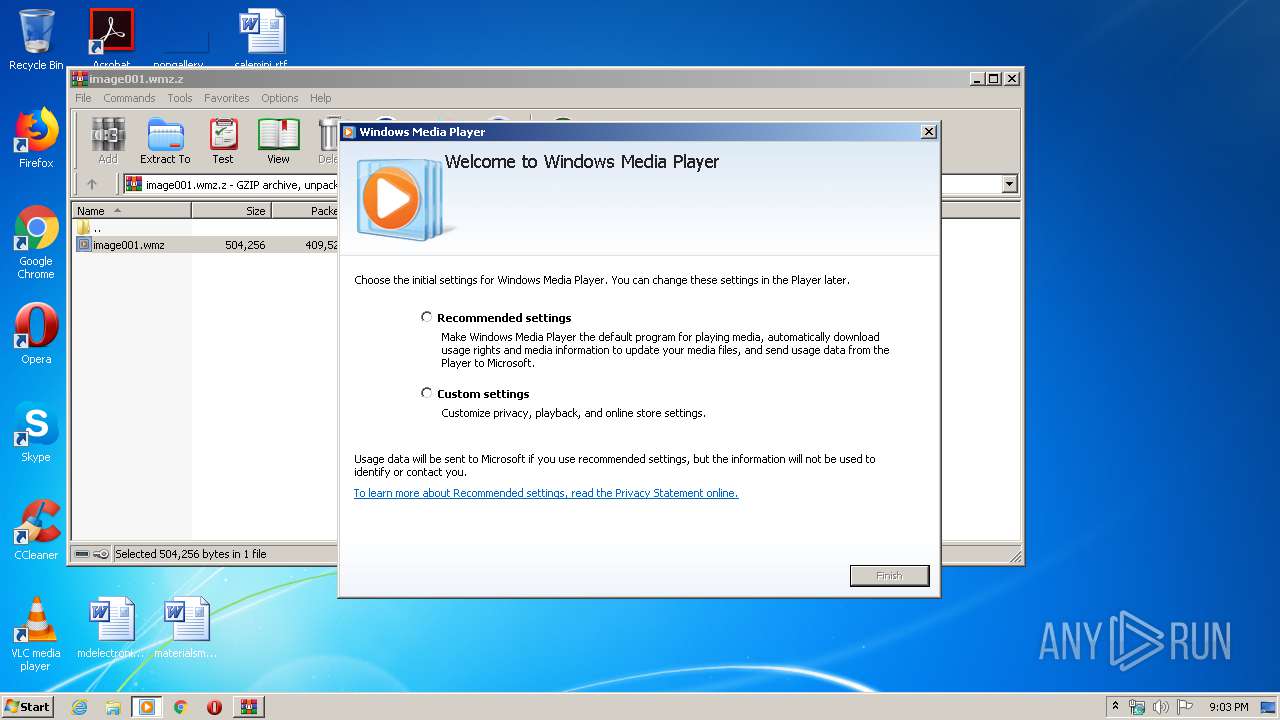Switch to WinRAR taskbar button
Screen dimensions: 1280x720
[x=248, y=707]
